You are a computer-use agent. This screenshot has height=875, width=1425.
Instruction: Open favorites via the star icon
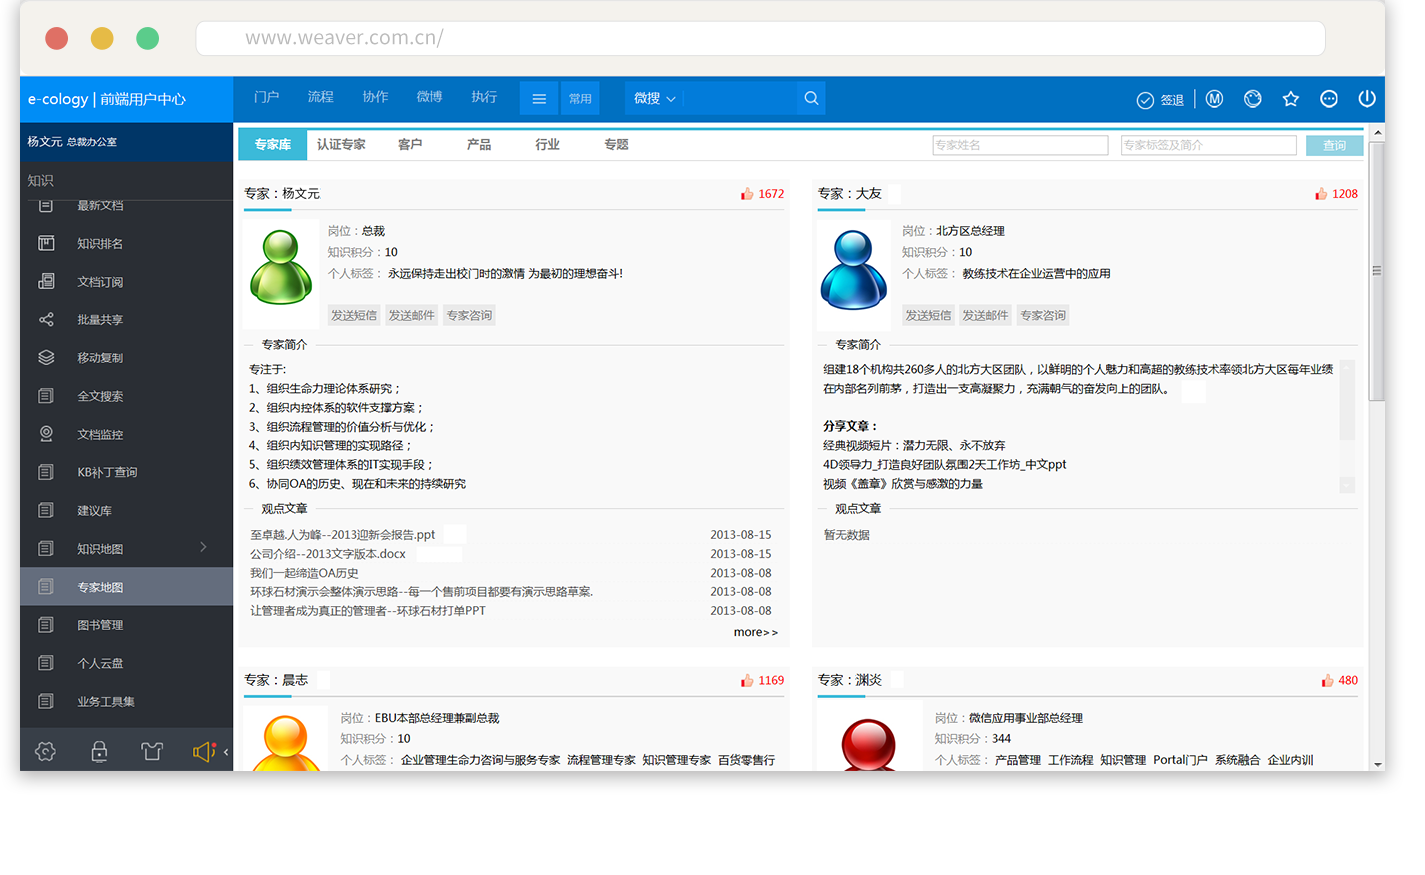pos(1290,99)
